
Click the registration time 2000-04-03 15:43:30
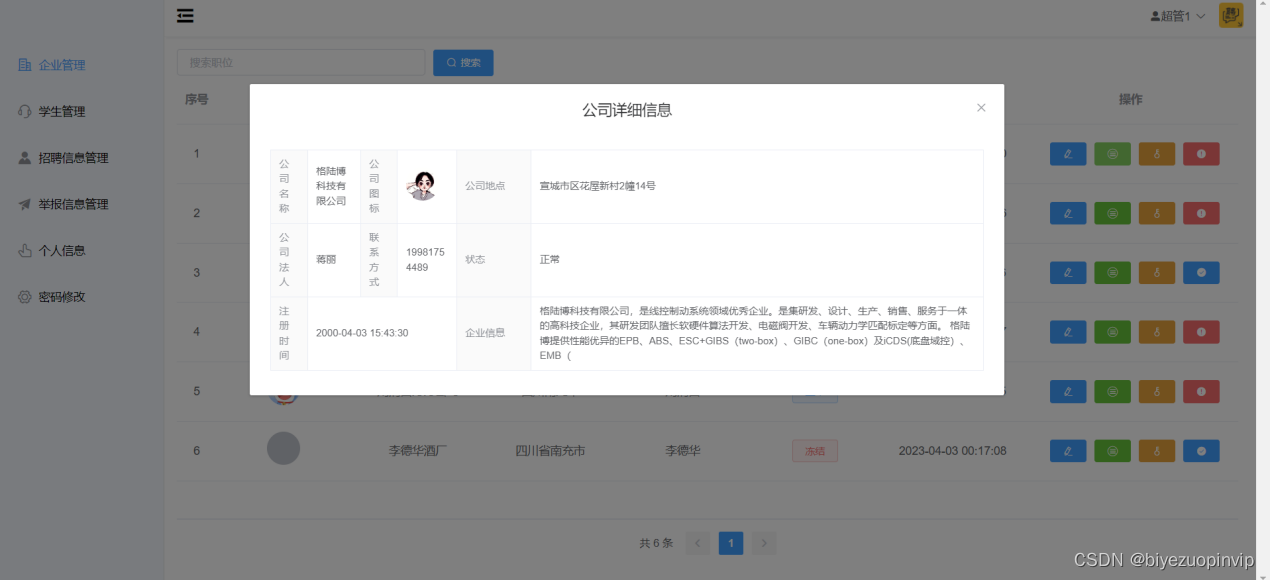362,333
